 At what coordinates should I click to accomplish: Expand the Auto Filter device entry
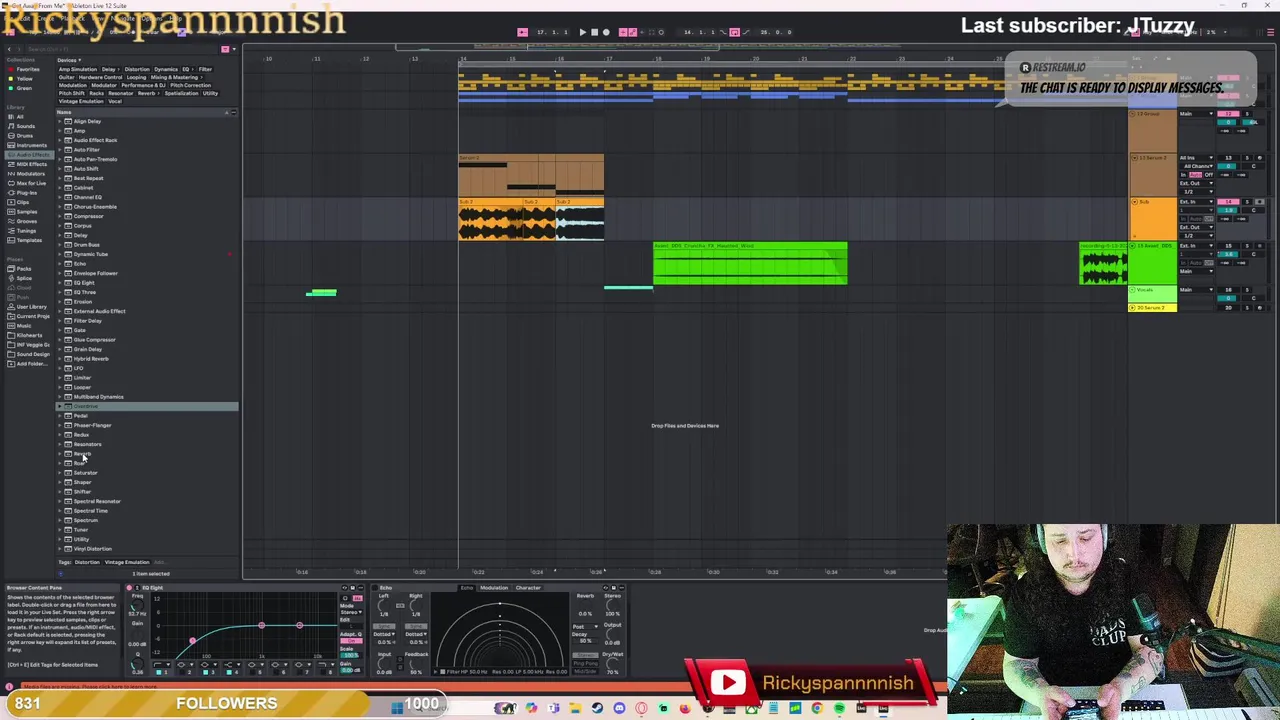point(59,150)
